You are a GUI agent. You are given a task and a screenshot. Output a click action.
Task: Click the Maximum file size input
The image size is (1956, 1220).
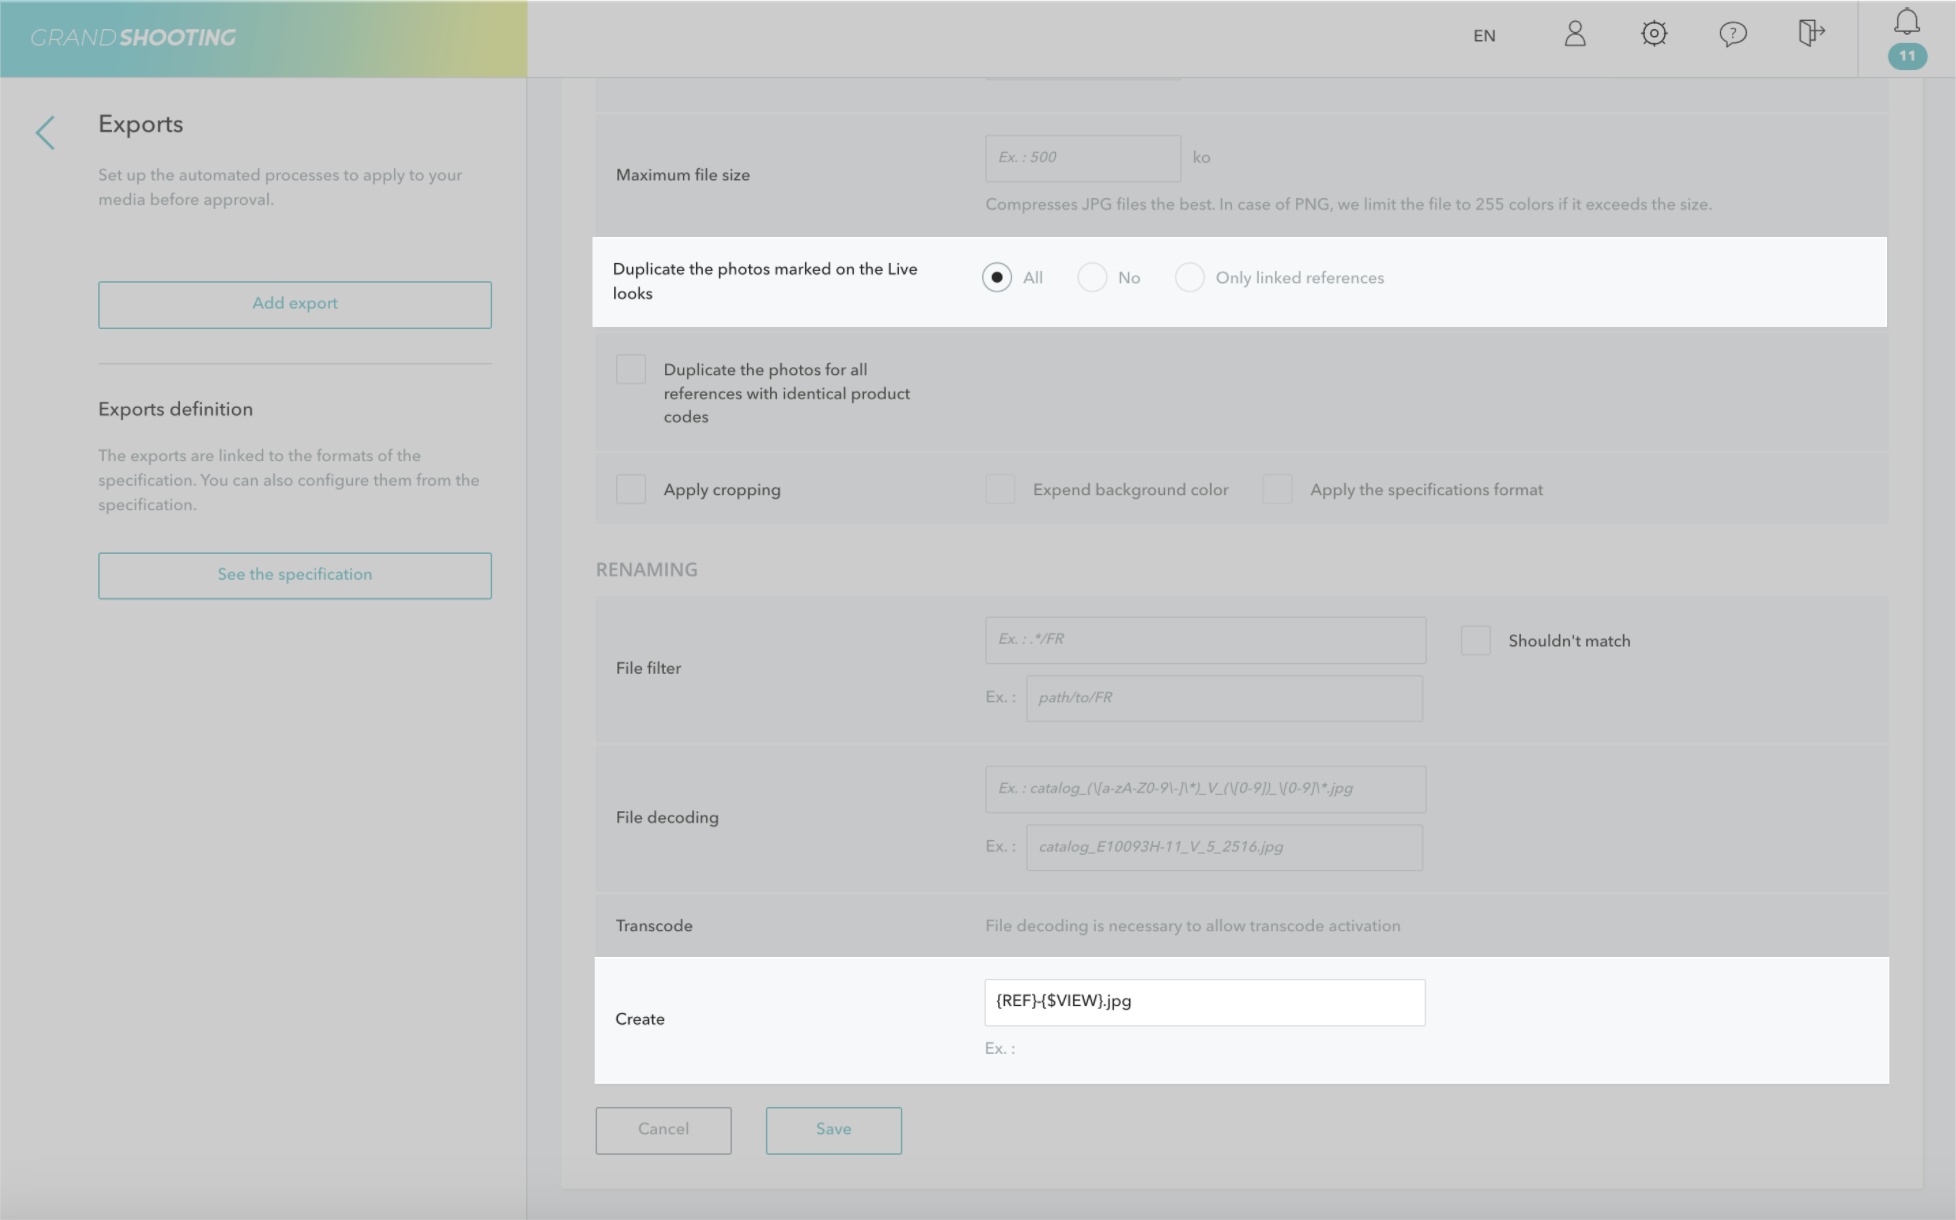(1082, 158)
